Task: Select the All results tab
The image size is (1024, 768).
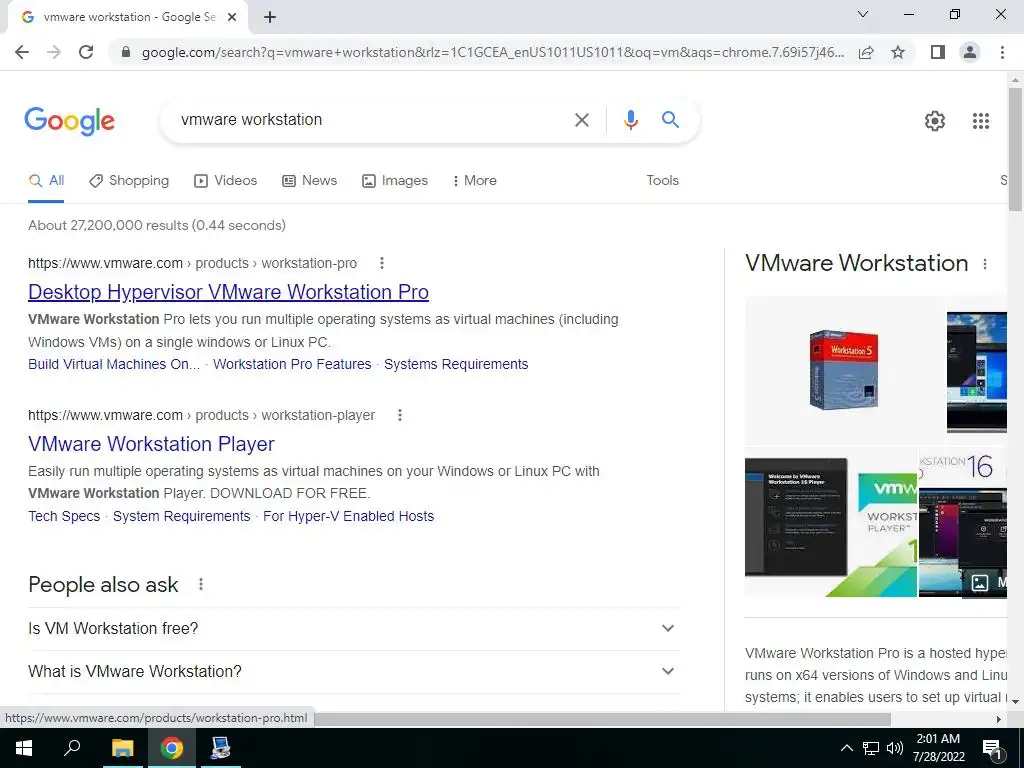Action: 46,181
